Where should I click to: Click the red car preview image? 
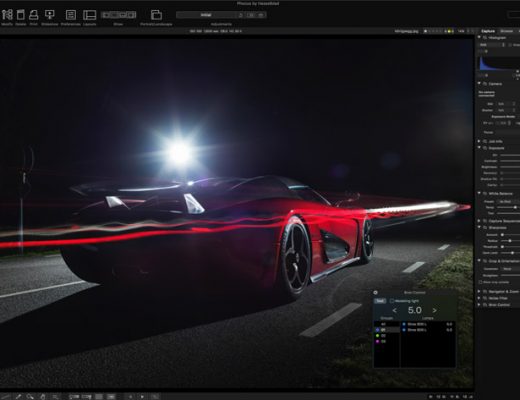pos(236,213)
